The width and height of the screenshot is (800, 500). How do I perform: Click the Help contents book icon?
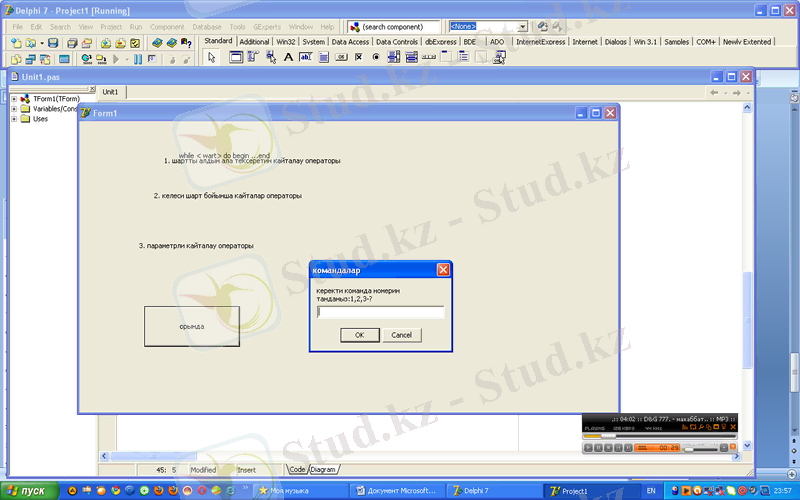point(157,43)
